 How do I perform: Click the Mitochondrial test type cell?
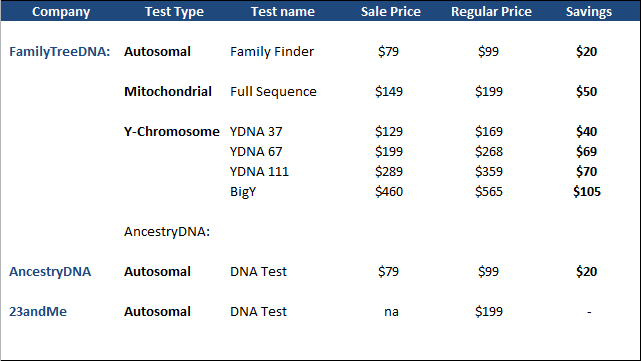168,92
